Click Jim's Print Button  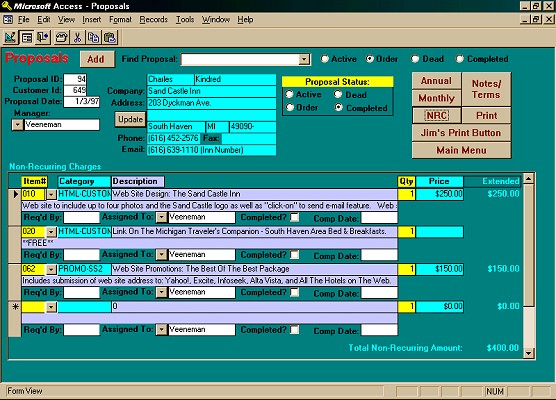(461, 133)
